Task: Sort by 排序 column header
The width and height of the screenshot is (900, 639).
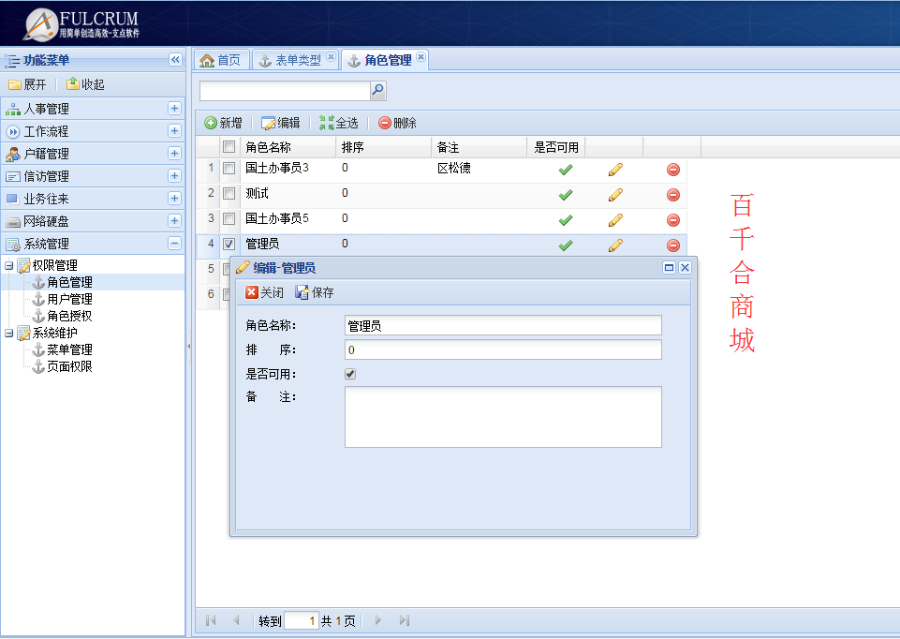Action: click(x=383, y=147)
